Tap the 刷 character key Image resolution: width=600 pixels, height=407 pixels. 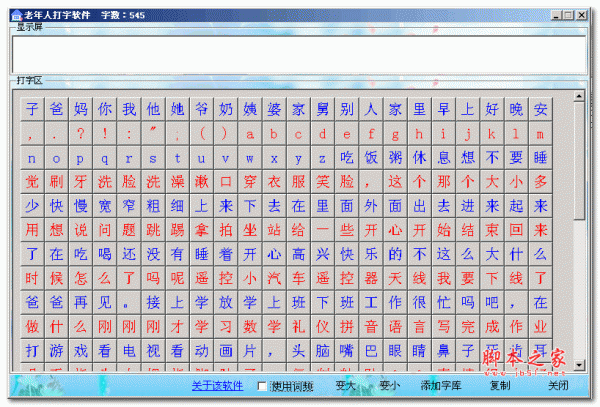tap(57, 182)
